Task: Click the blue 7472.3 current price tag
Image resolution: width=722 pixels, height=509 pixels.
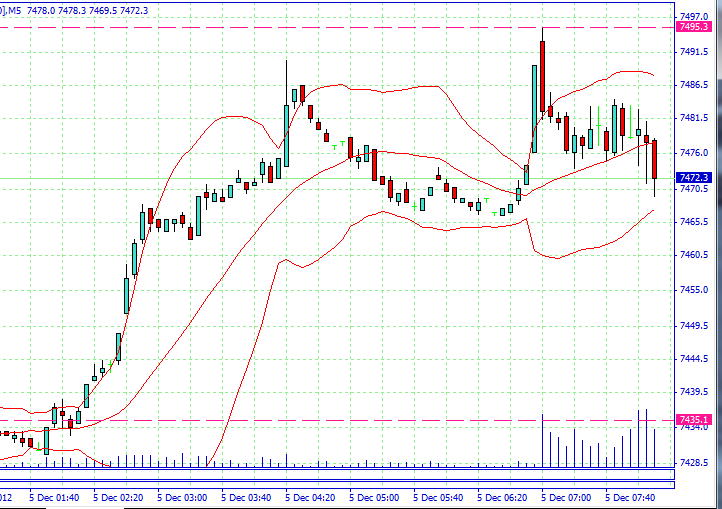Action: [693, 177]
